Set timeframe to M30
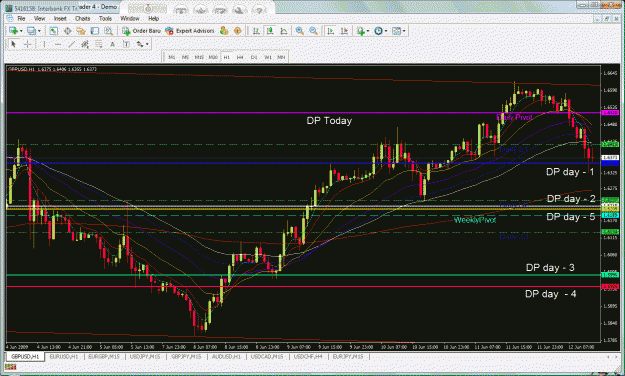This screenshot has height=376, width=625. [213, 57]
